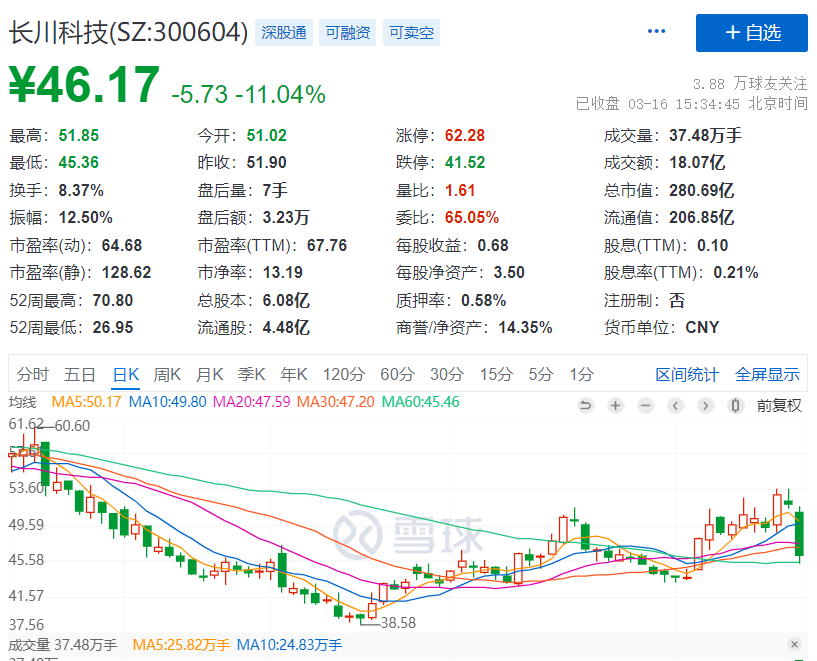
Task: Click the 委比 value 65.05%
Action: [472, 217]
